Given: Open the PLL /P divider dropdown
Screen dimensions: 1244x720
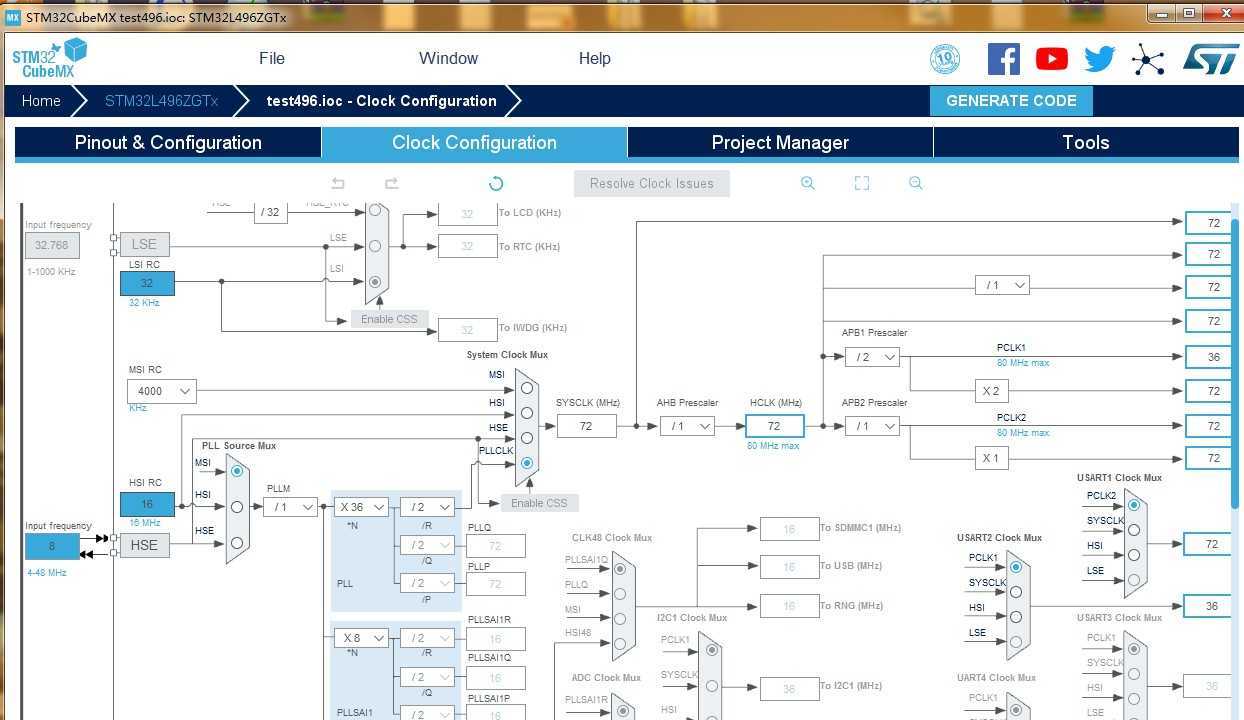Looking at the screenshot, I should pos(427,583).
